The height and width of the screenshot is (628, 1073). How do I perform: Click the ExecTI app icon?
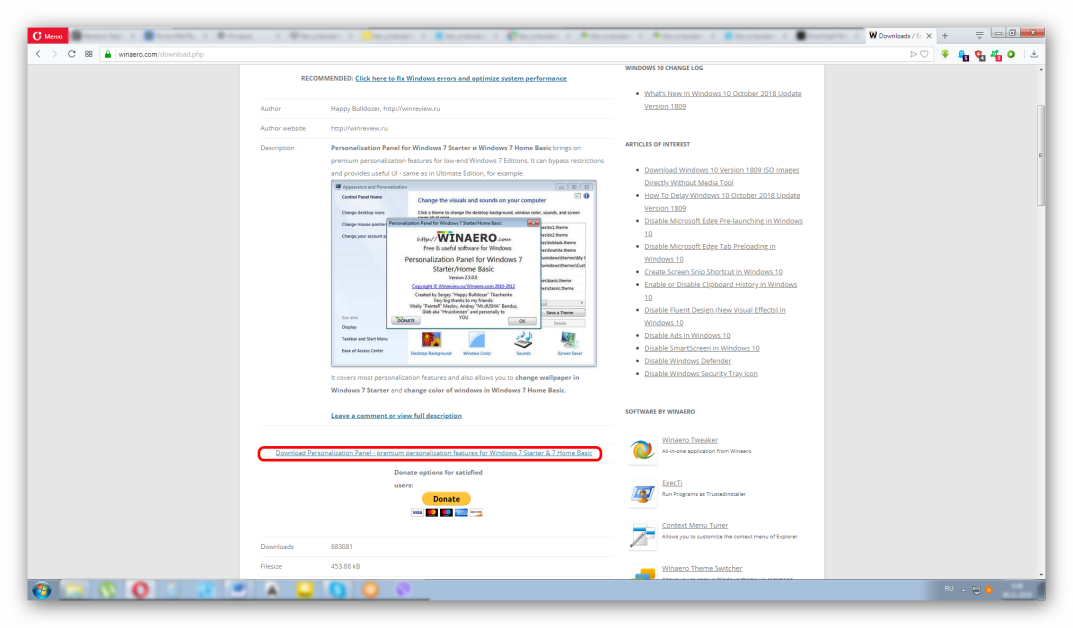642,493
